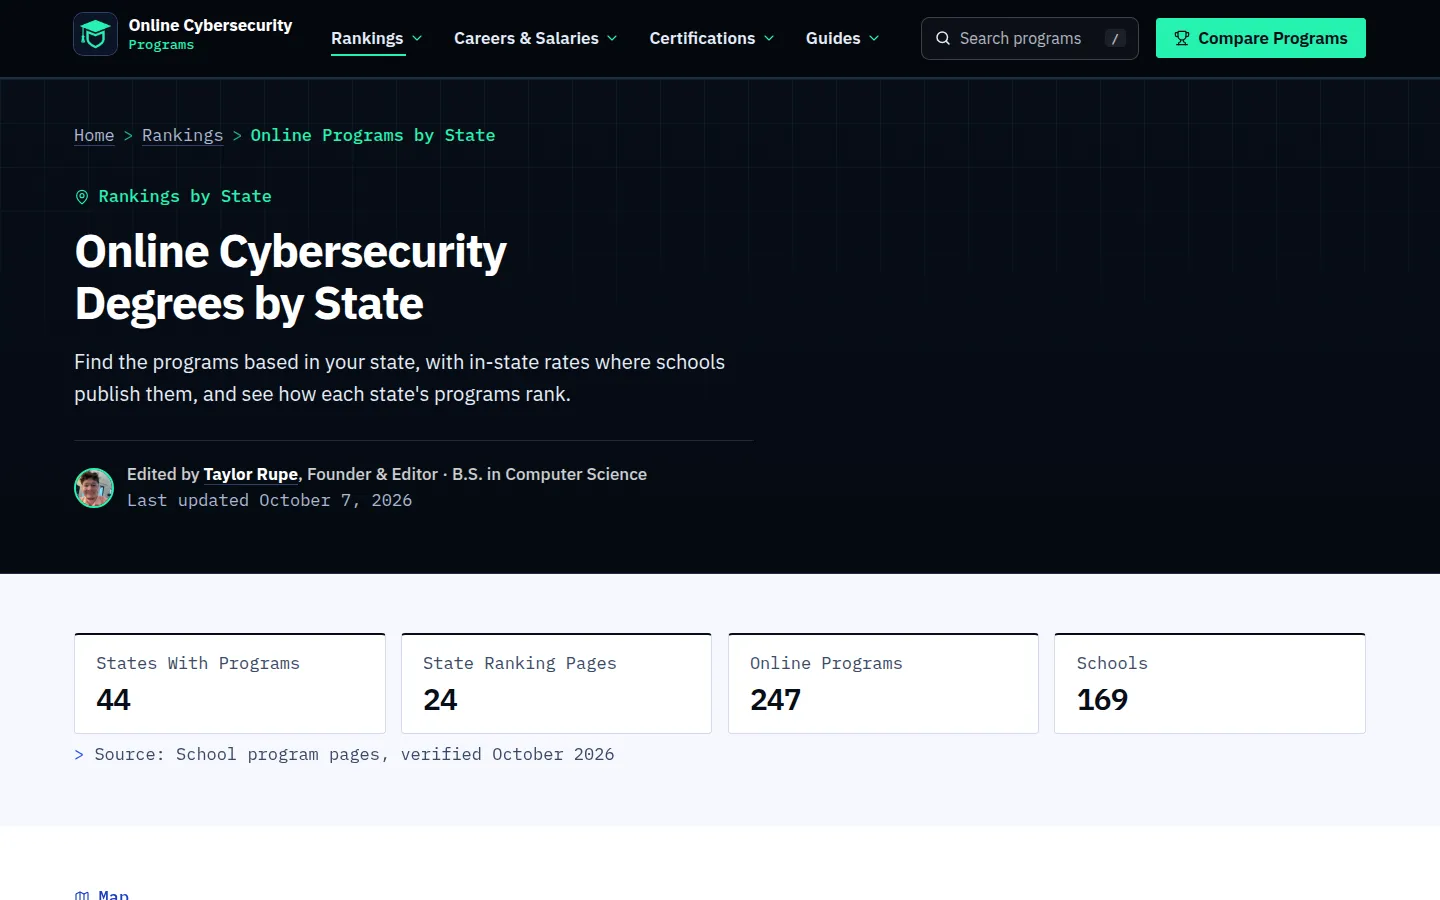
Task: Click the Schools 169 stat card
Action: pos(1210,683)
